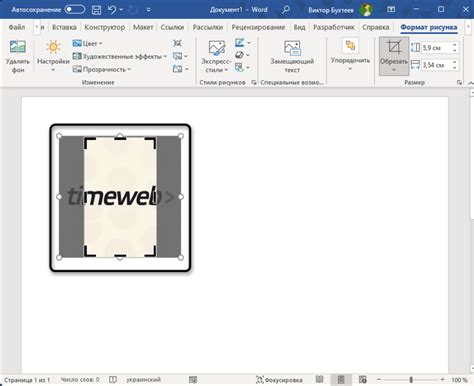The height and width of the screenshot is (386, 474).
Task: Open the Упорядочить arrange menu
Action: pyautogui.click(x=350, y=55)
